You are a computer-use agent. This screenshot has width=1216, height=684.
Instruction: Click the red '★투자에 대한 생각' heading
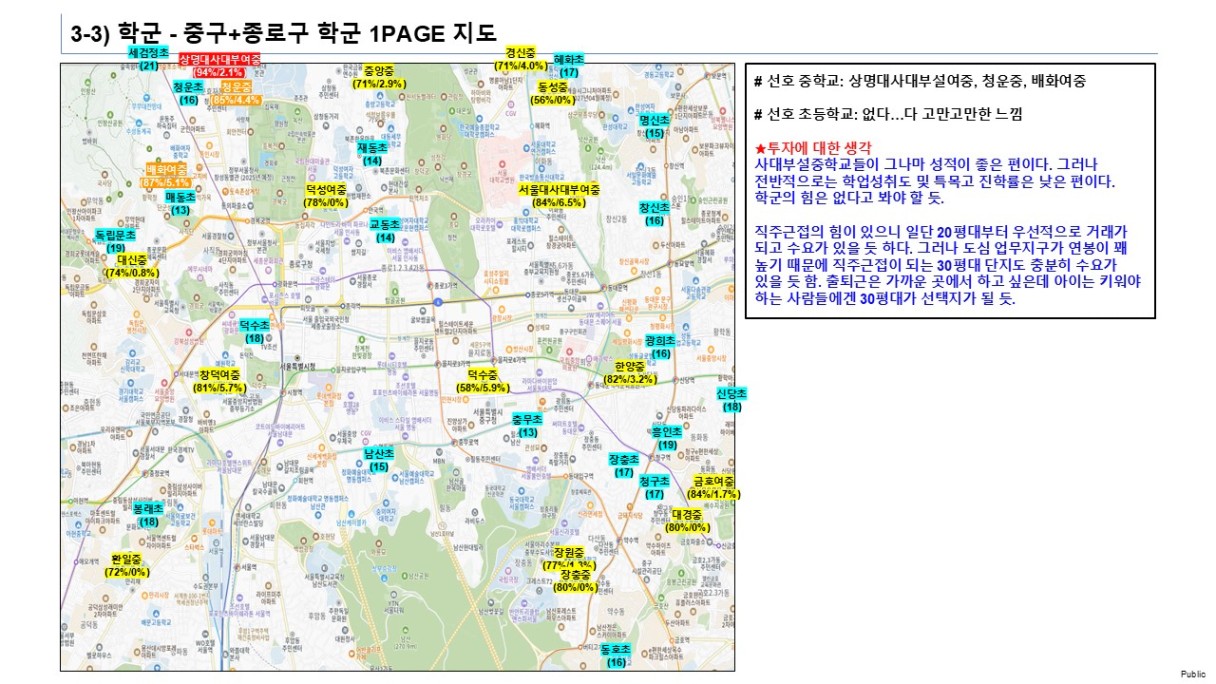(x=815, y=146)
